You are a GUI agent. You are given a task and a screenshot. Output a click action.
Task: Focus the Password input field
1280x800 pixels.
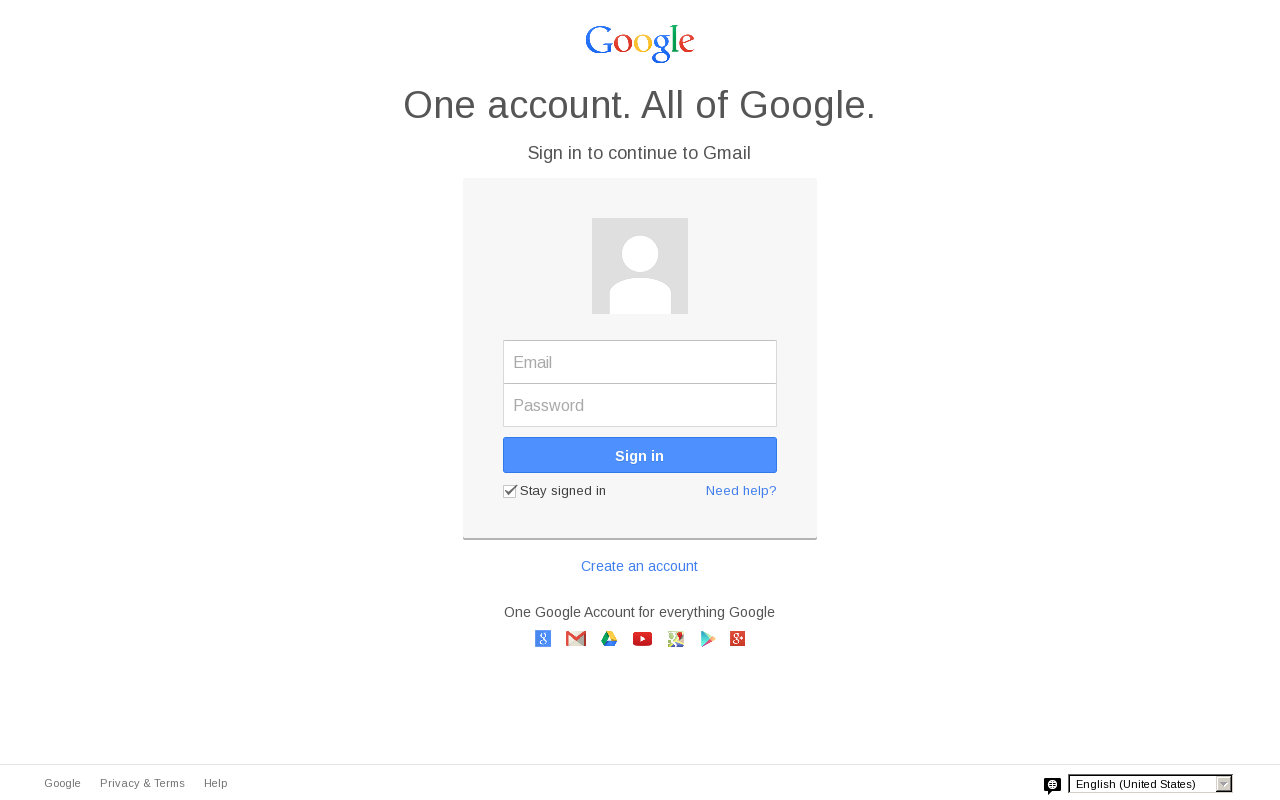[640, 405]
